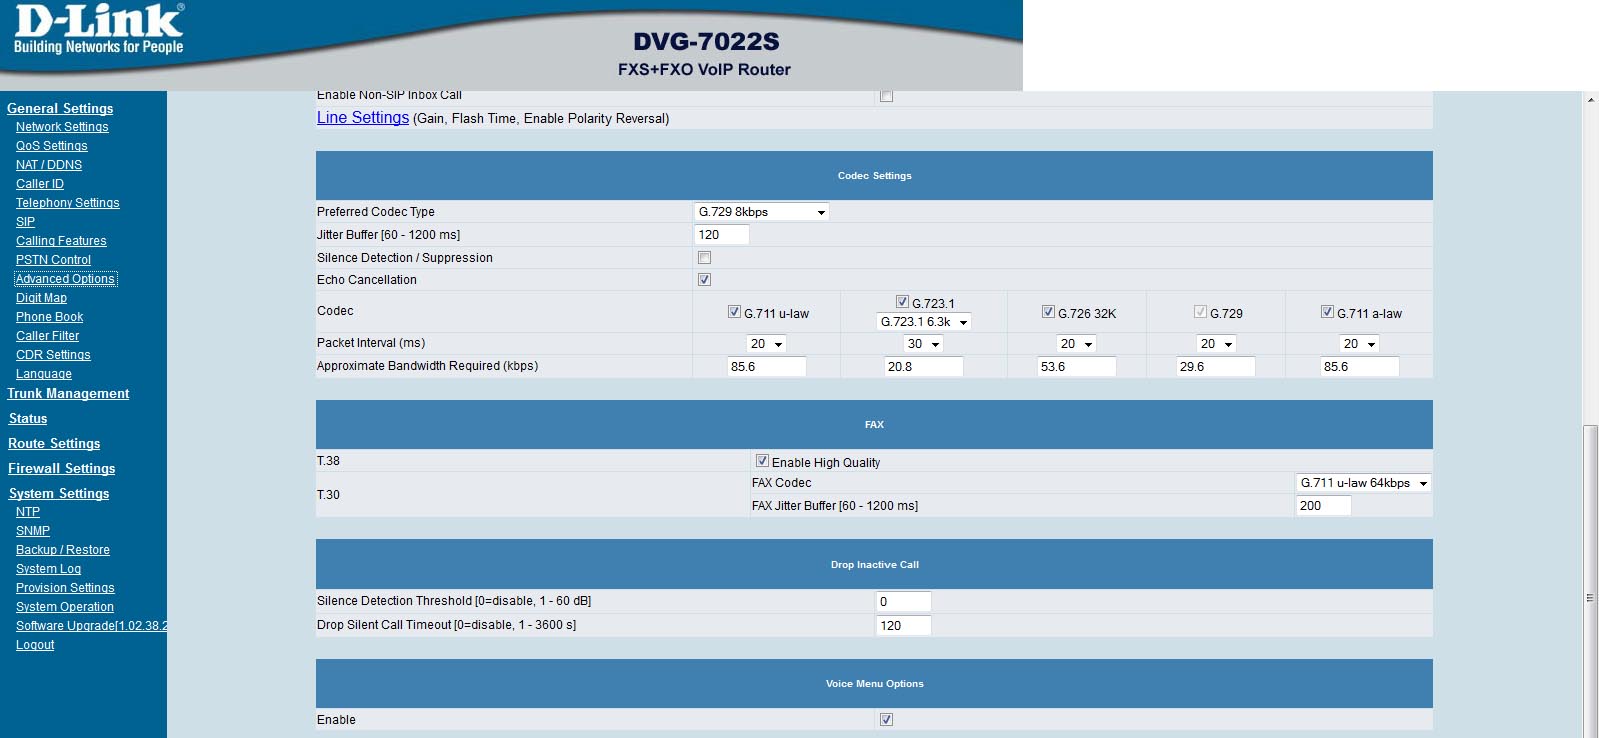Screen dimensions: 1599x738
Task: Open Language settings link
Action: (44, 374)
